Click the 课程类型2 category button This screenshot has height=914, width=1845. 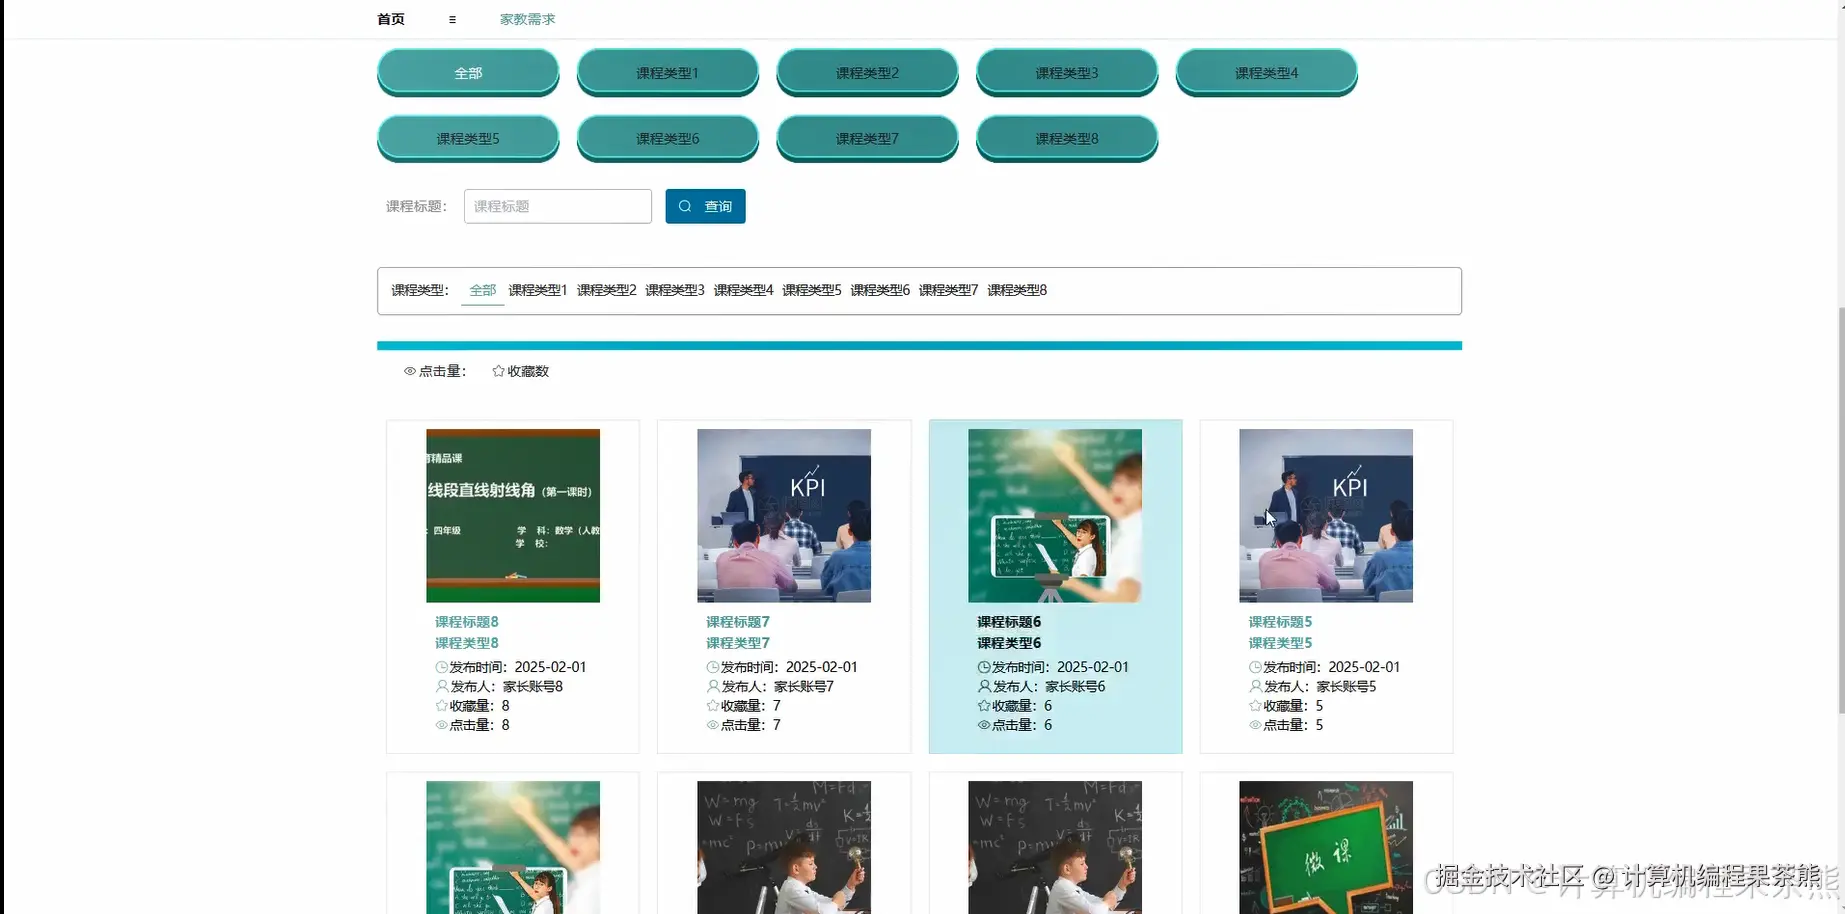click(x=867, y=72)
